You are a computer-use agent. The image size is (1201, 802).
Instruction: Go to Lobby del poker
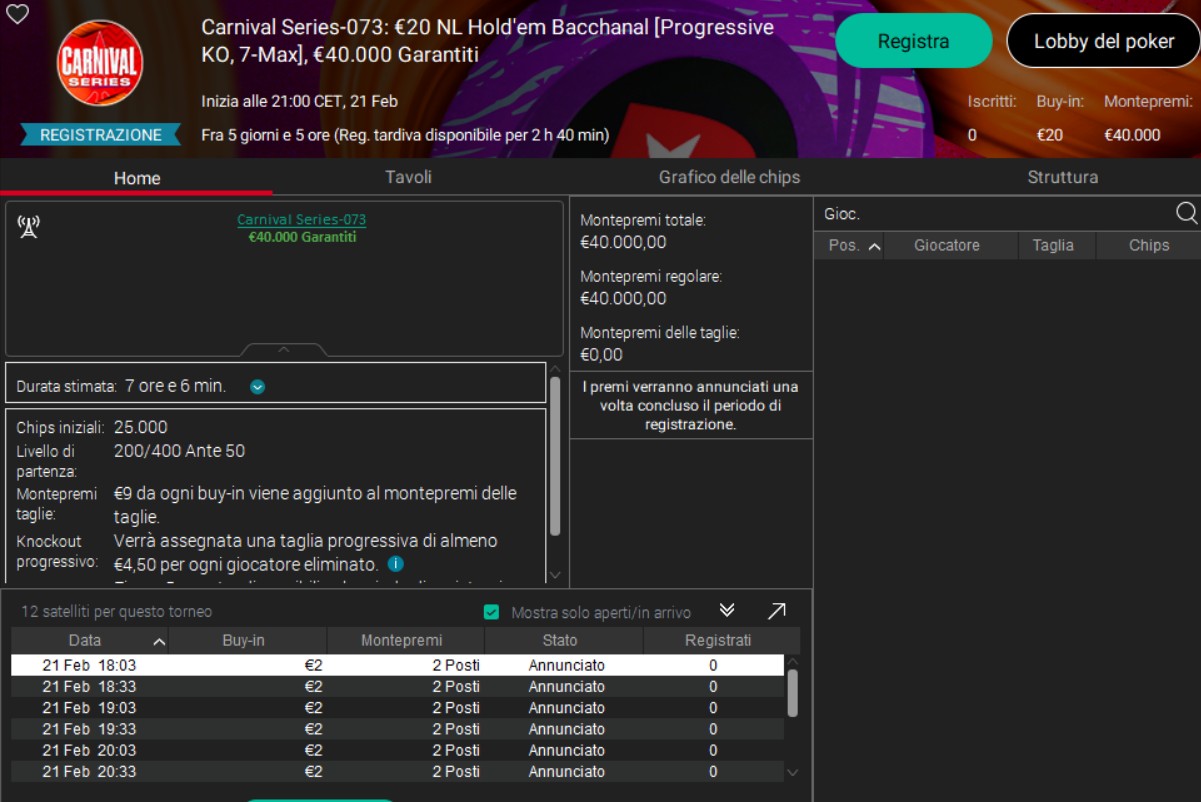point(1103,41)
